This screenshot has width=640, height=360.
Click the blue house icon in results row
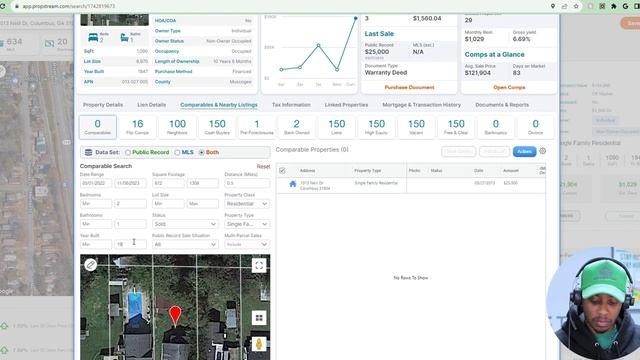(x=293, y=184)
